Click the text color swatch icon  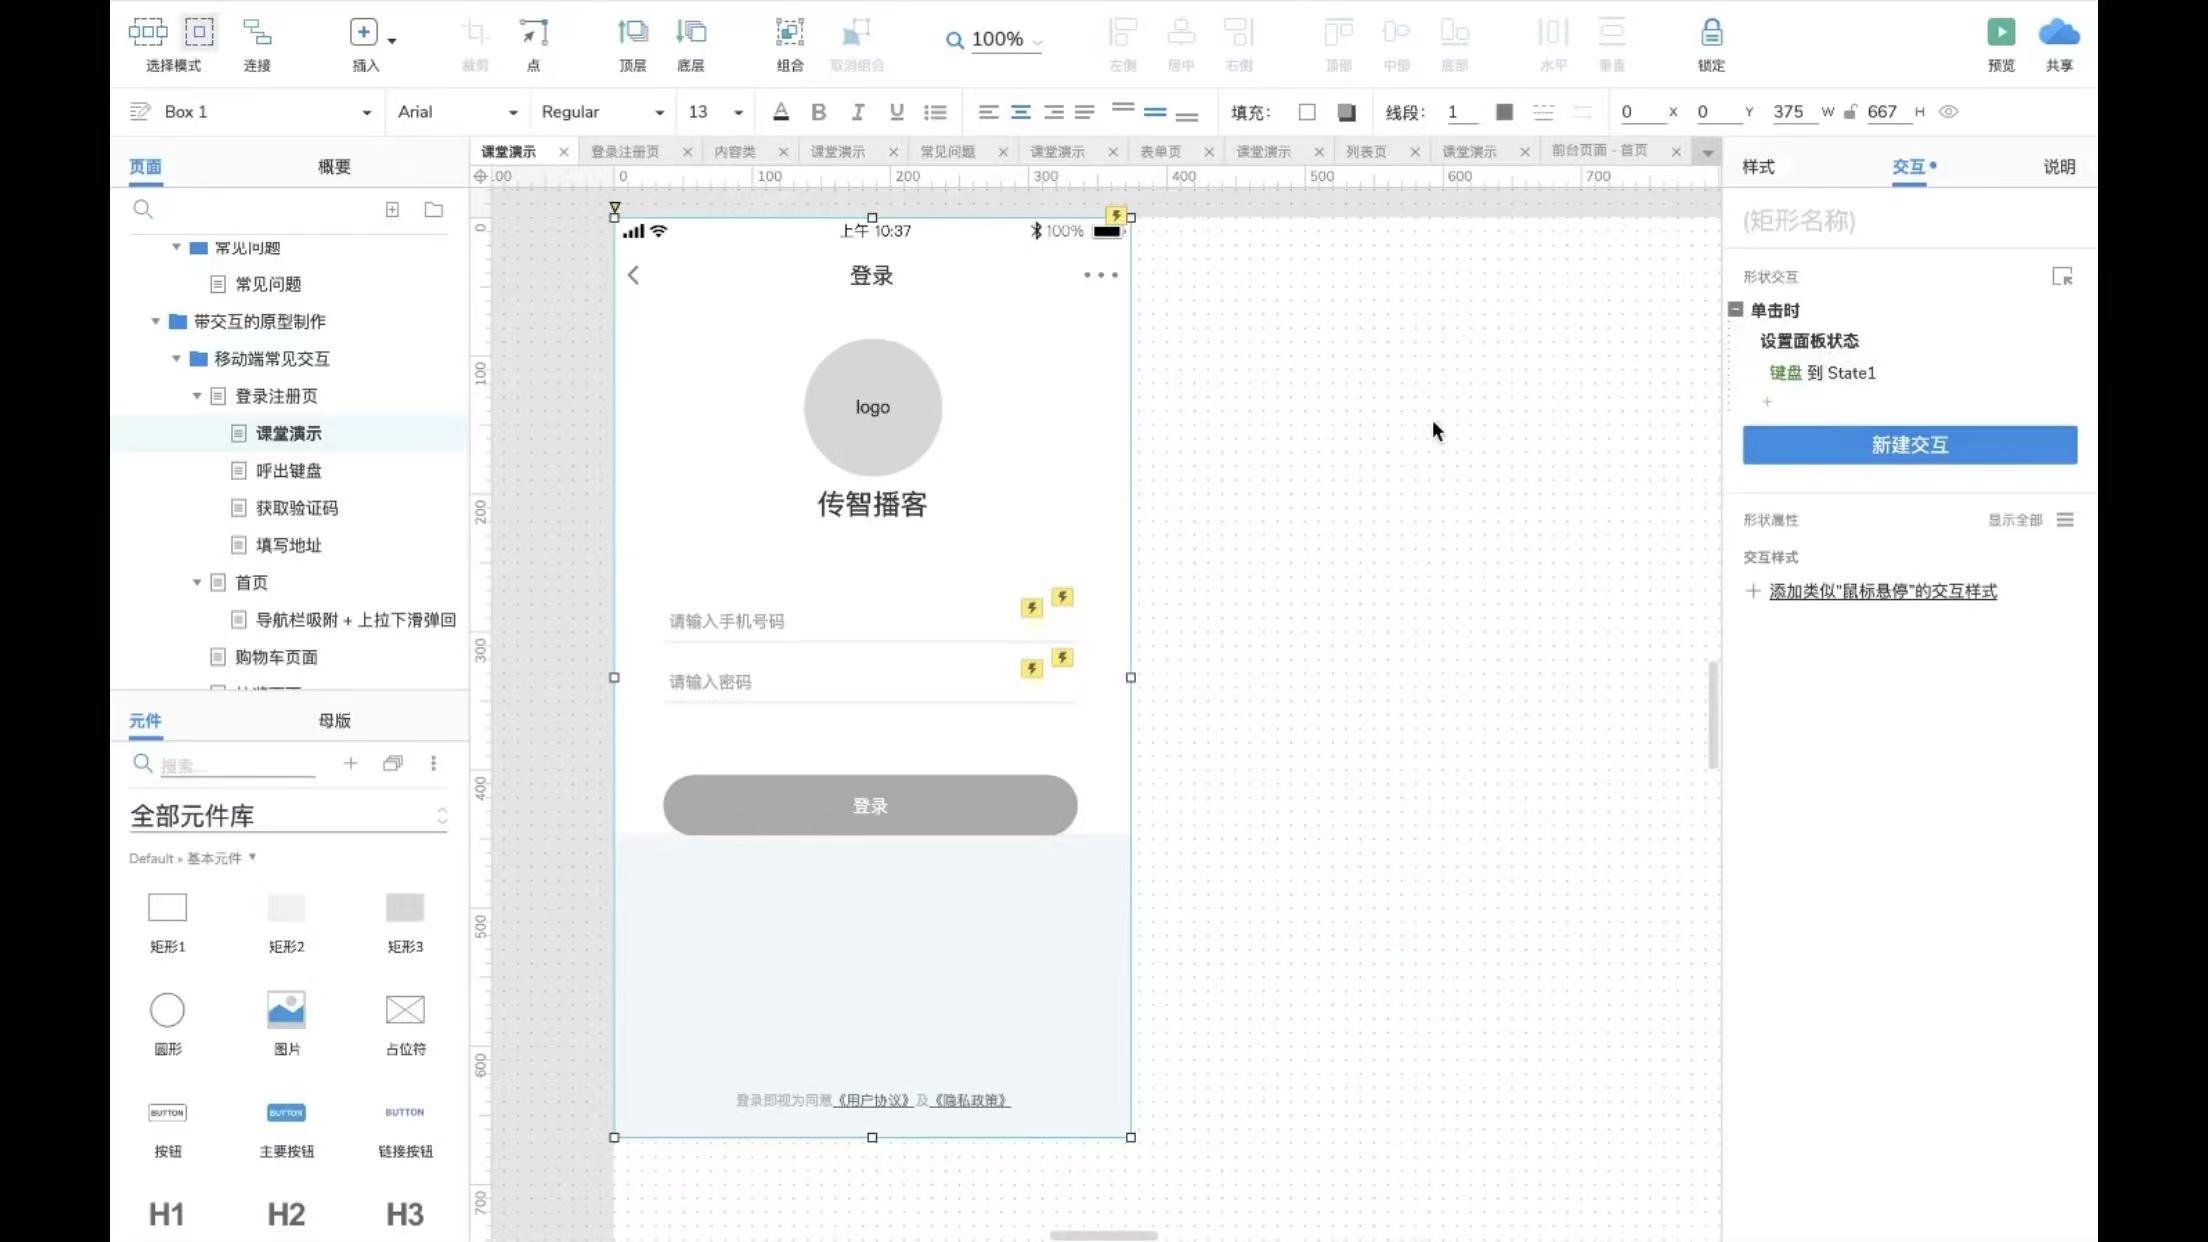(780, 112)
